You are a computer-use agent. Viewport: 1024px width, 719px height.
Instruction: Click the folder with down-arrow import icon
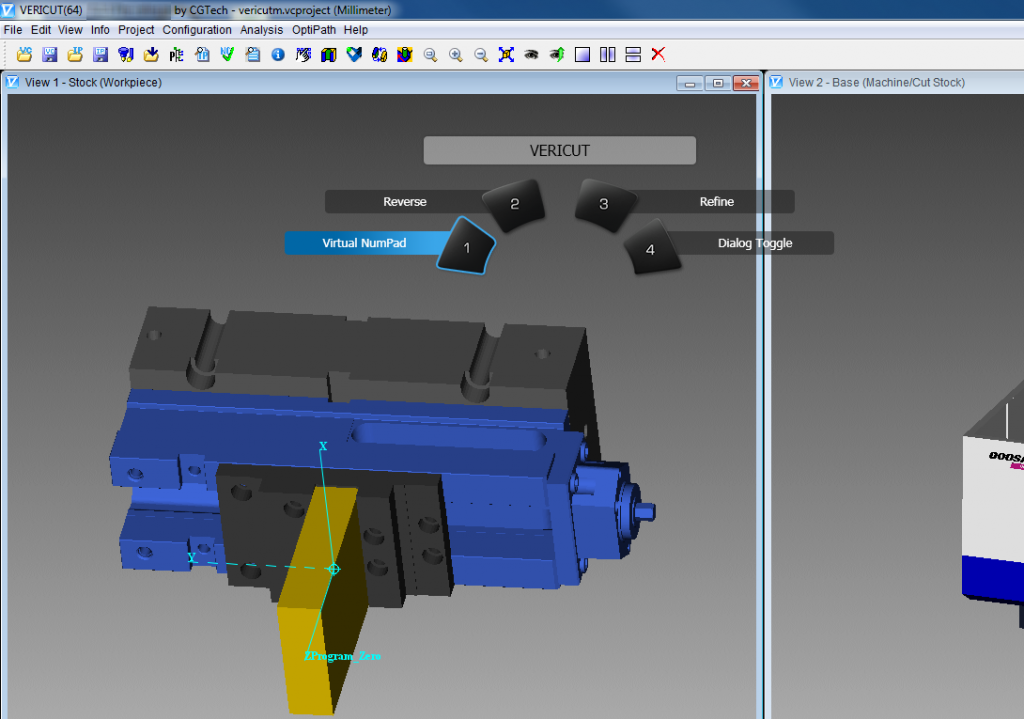click(152, 55)
